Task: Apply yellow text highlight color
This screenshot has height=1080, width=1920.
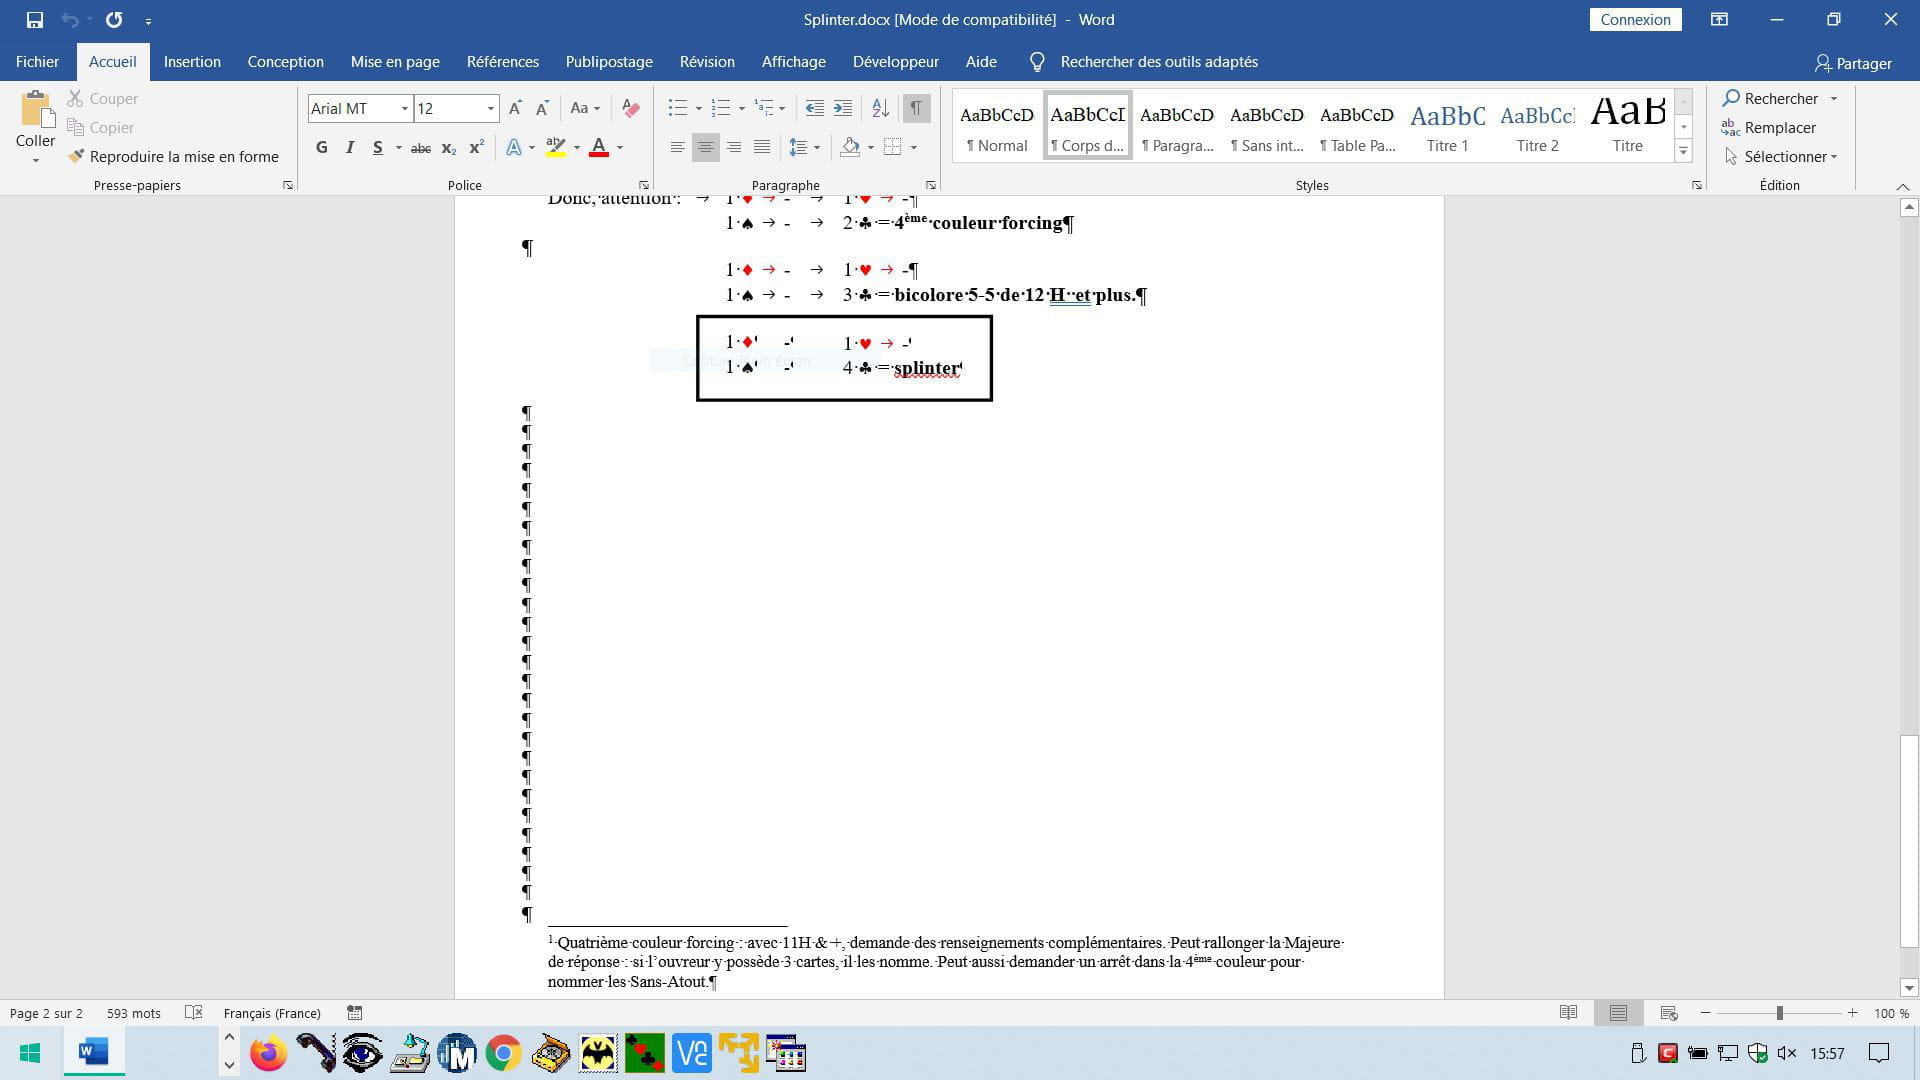Action: (556, 147)
